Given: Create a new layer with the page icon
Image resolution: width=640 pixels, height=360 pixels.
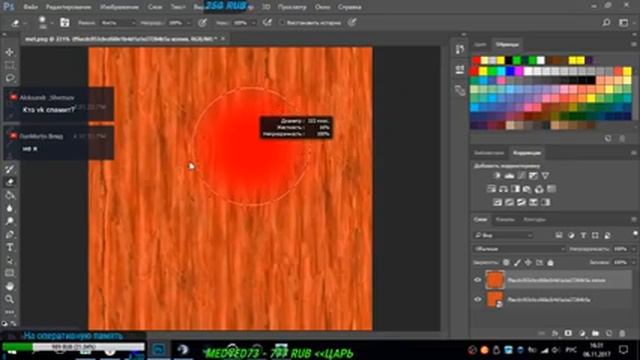Looking at the screenshot, I should tap(609, 333).
